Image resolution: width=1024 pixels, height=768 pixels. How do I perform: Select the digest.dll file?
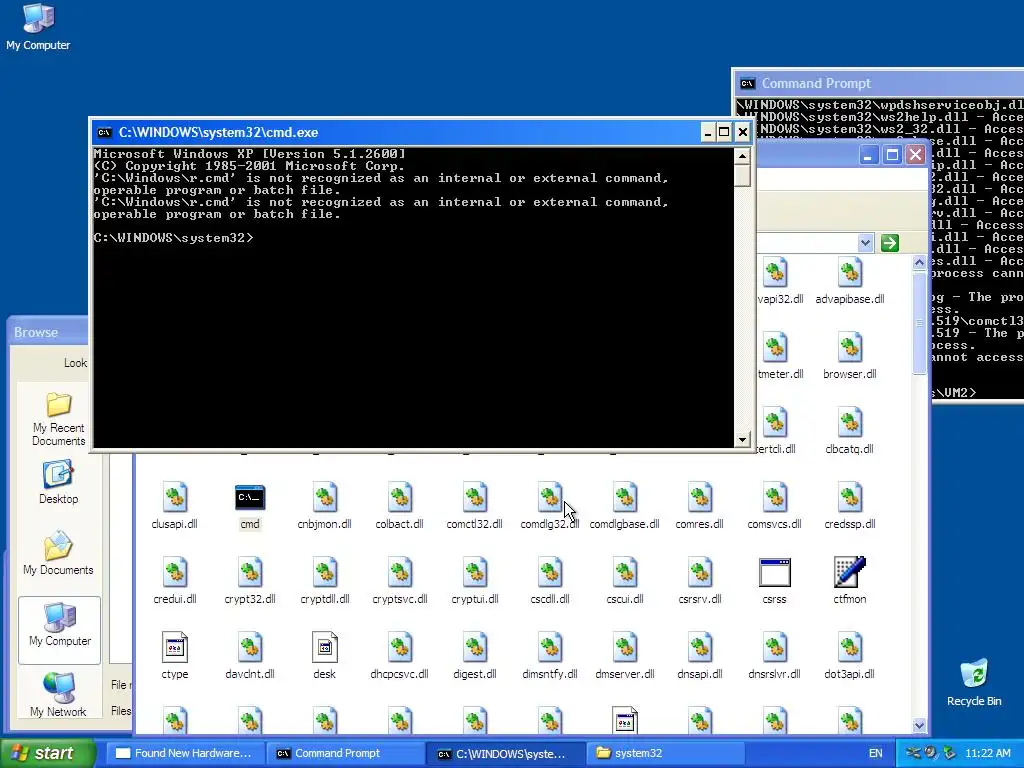pyautogui.click(x=475, y=657)
